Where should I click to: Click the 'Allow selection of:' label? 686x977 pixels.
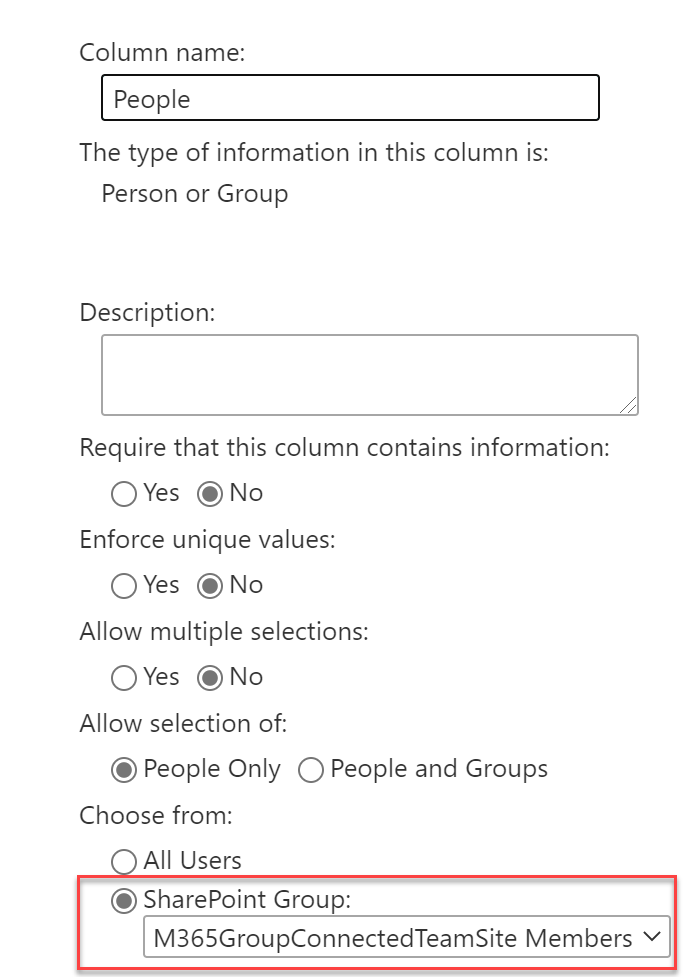point(183,723)
